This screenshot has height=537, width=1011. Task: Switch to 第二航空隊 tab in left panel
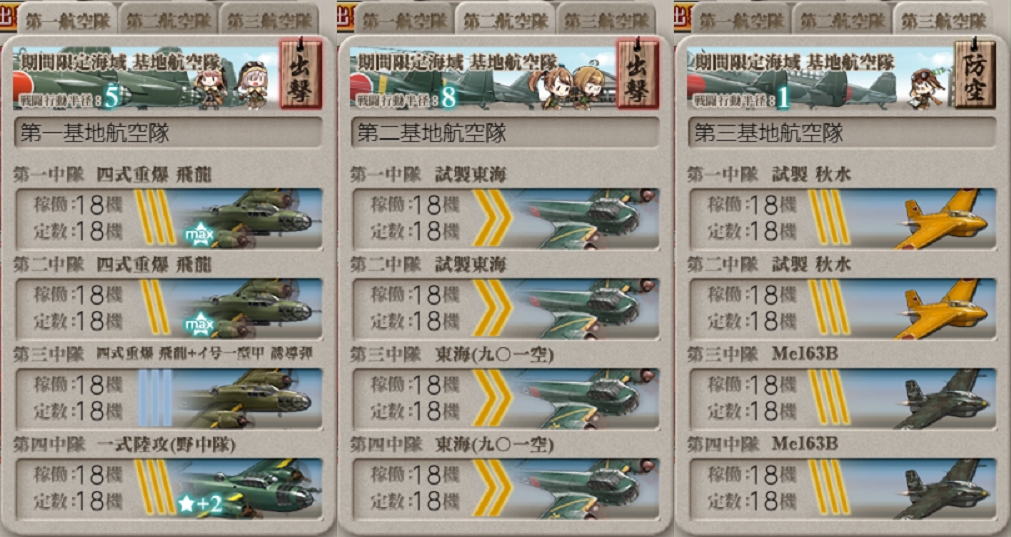tap(168, 19)
